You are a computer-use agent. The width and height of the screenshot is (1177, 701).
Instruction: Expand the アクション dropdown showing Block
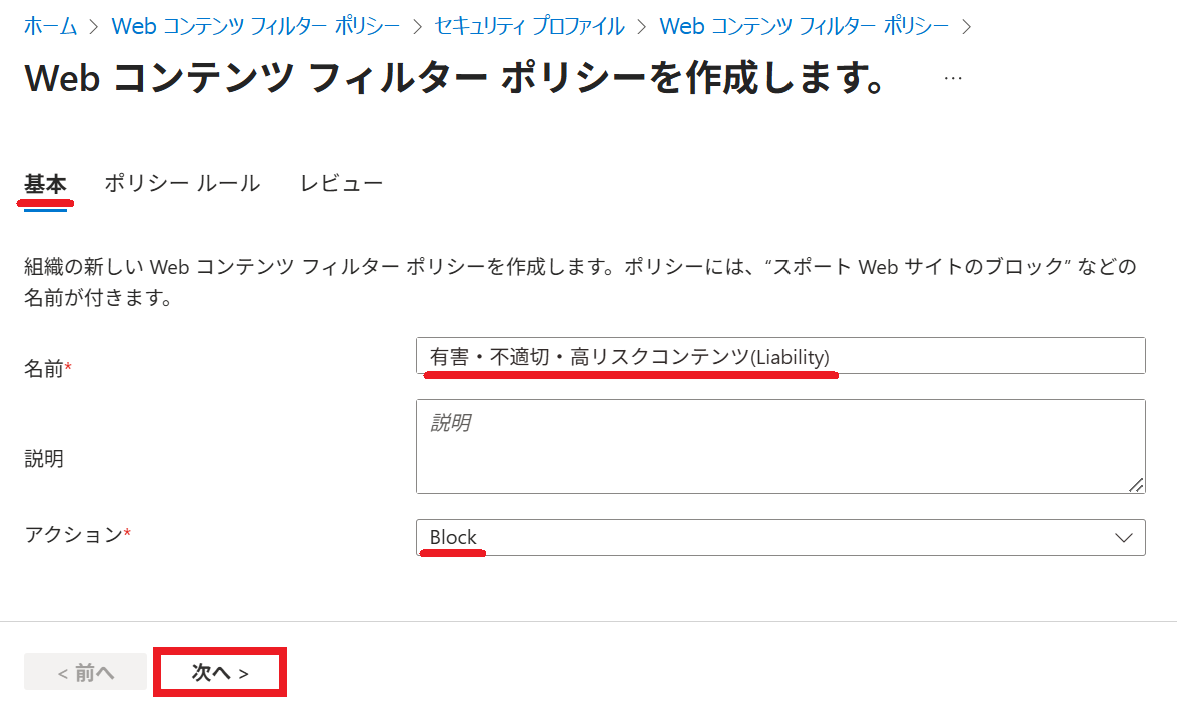click(x=781, y=537)
